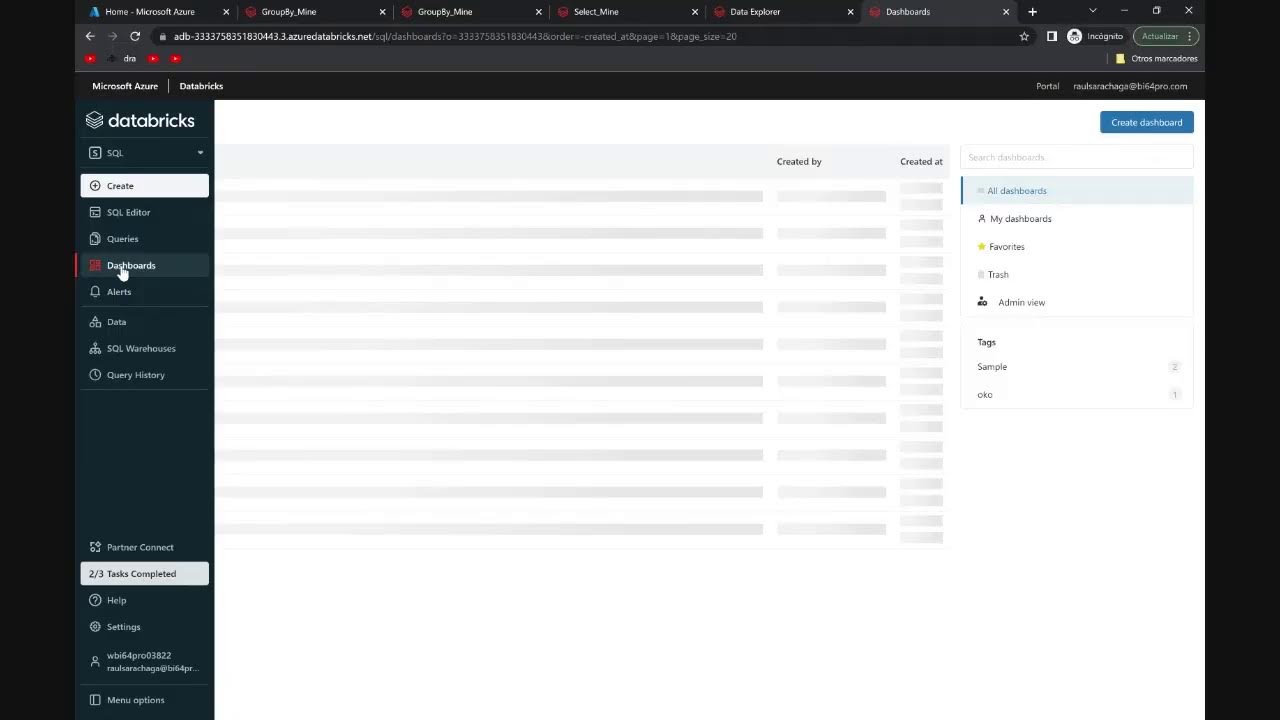Viewport: 1280px width, 720px height.
Task: Click the Menu options panel icon
Action: (95, 700)
